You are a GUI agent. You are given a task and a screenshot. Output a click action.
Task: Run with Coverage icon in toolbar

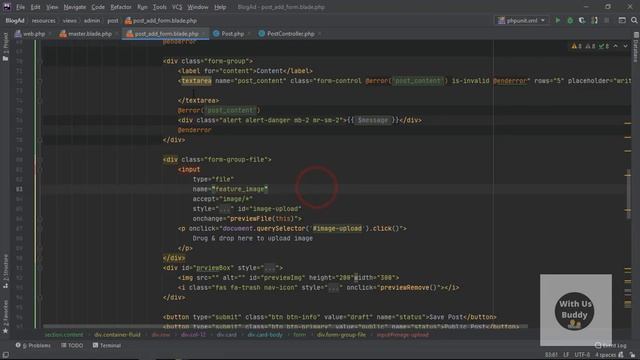[x=582, y=20]
